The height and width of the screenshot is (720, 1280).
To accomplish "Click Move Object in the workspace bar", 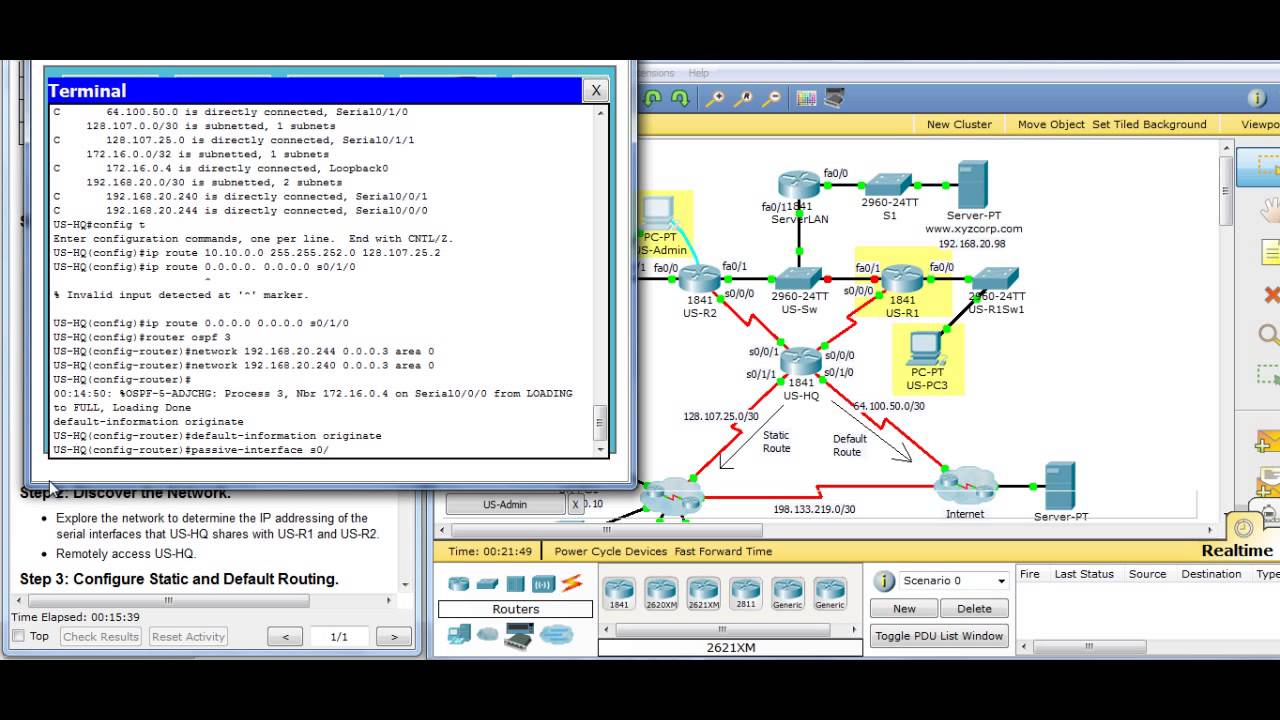I will 1051,124.
